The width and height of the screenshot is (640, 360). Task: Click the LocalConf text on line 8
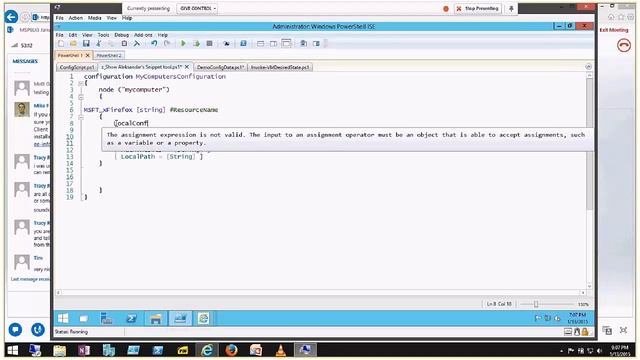[x=131, y=123]
